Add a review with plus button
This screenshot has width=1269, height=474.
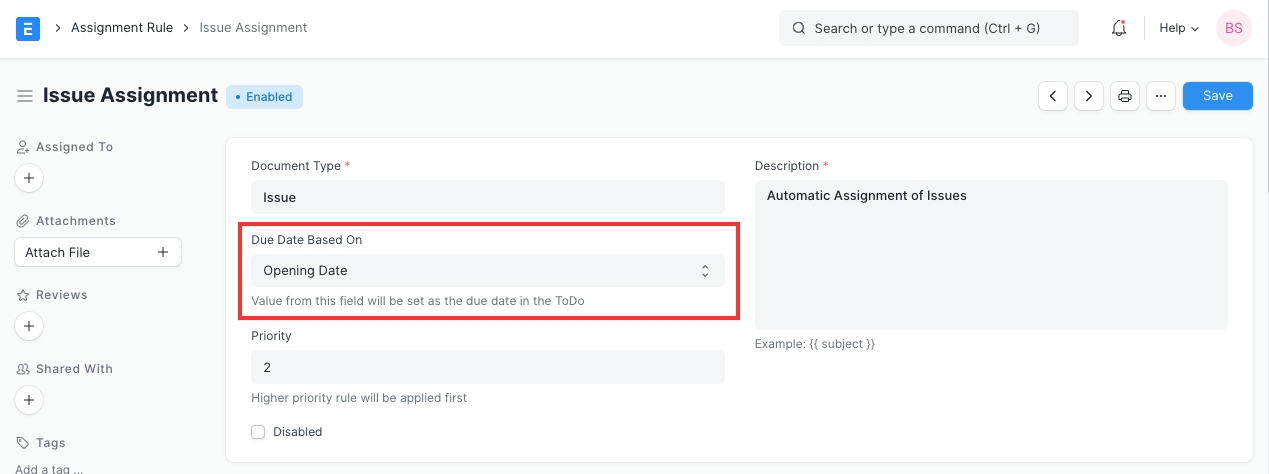pyautogui.click(x=29, y=326)
